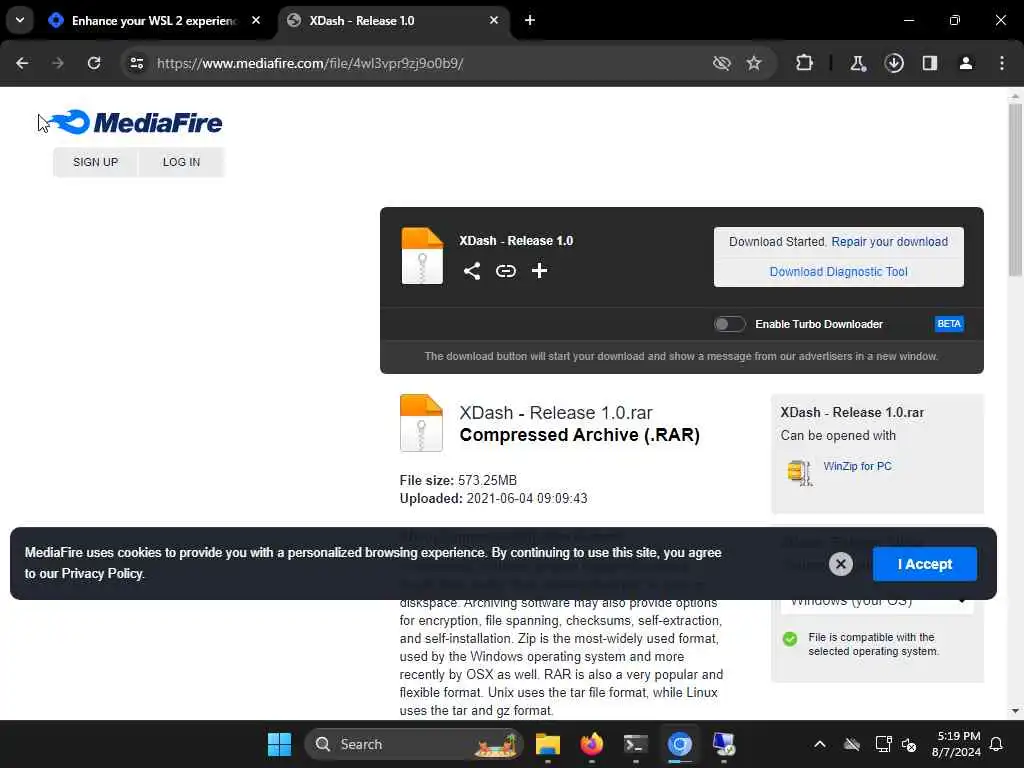1024x768 pixels.
Task: Open the browser profile menu
Action: coord(966,63)
